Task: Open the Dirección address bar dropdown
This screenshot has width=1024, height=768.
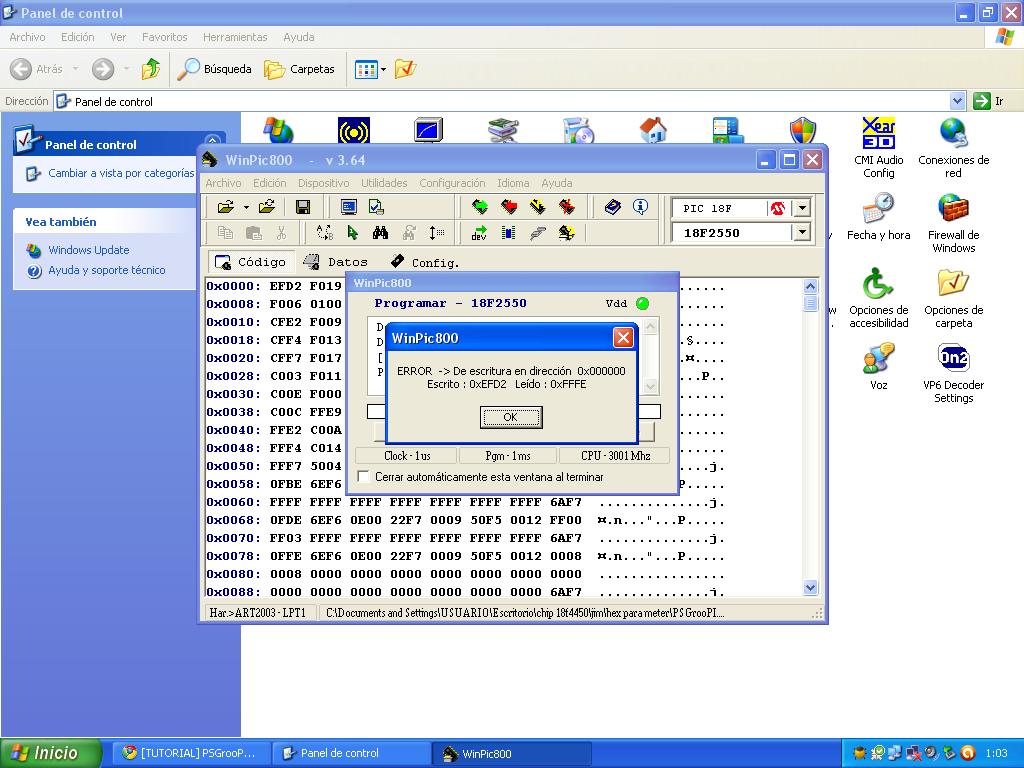Action: [957, 101]
